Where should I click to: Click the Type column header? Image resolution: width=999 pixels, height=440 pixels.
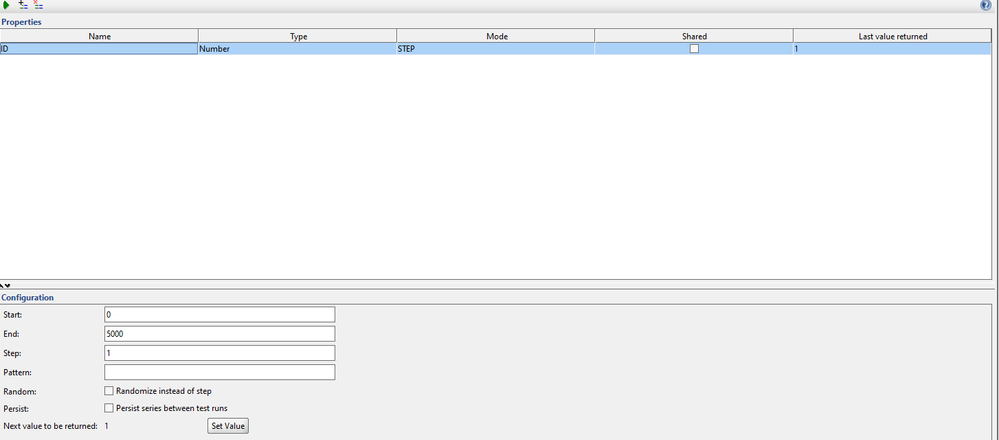click(x=298, y=36)
